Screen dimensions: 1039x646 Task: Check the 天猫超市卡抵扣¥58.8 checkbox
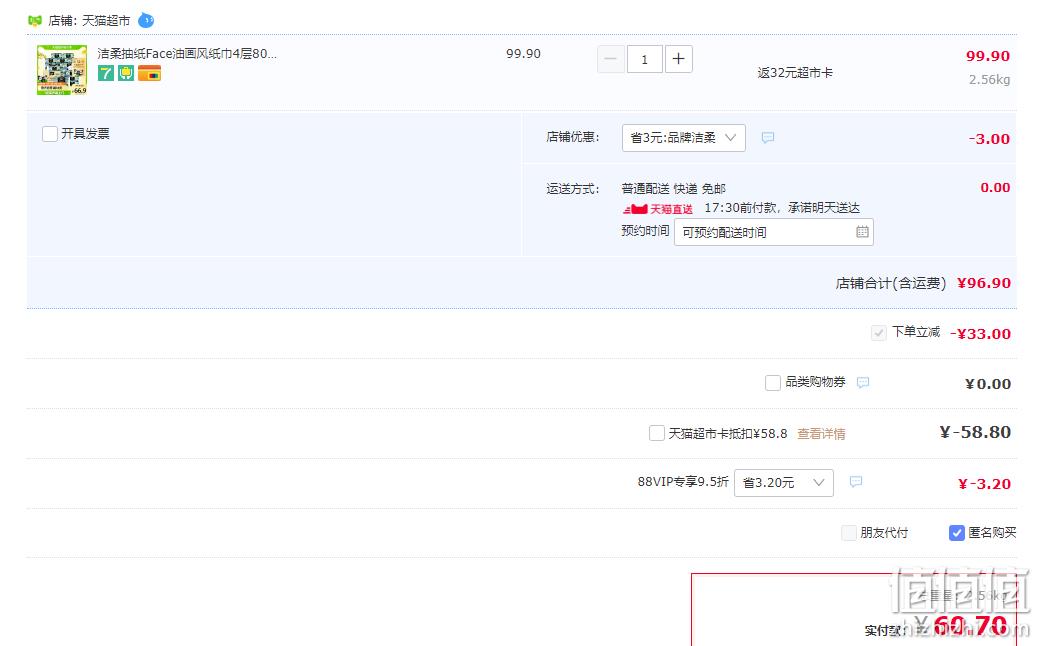657,433
